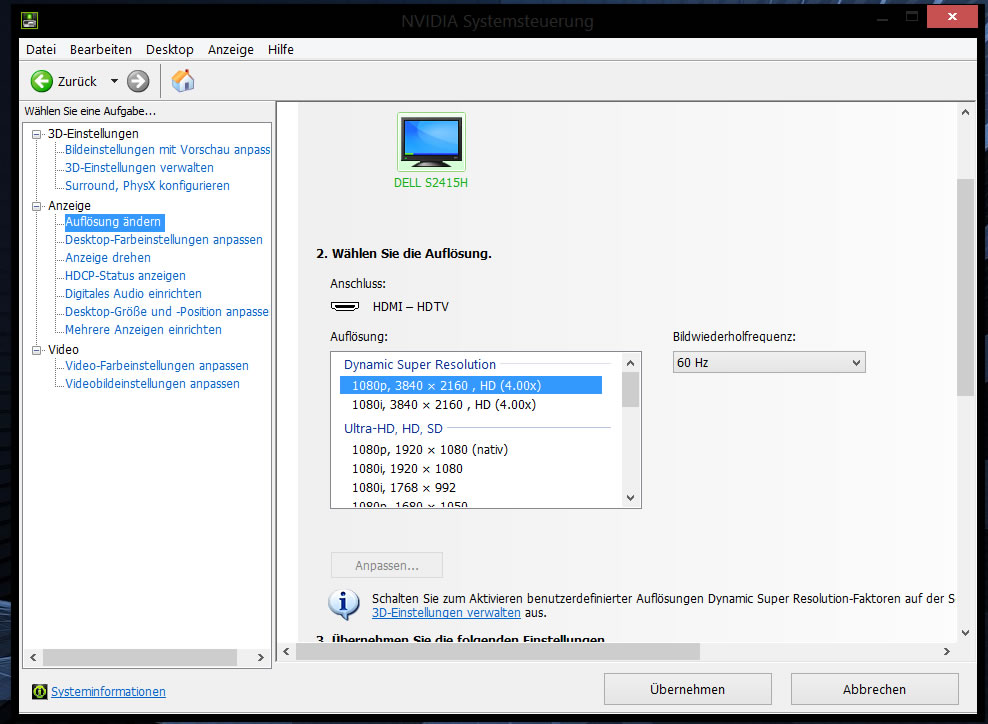Viewport: 988px width, 724px height.
Task: Collapse the Video tree node
Action: pos(37,350)
